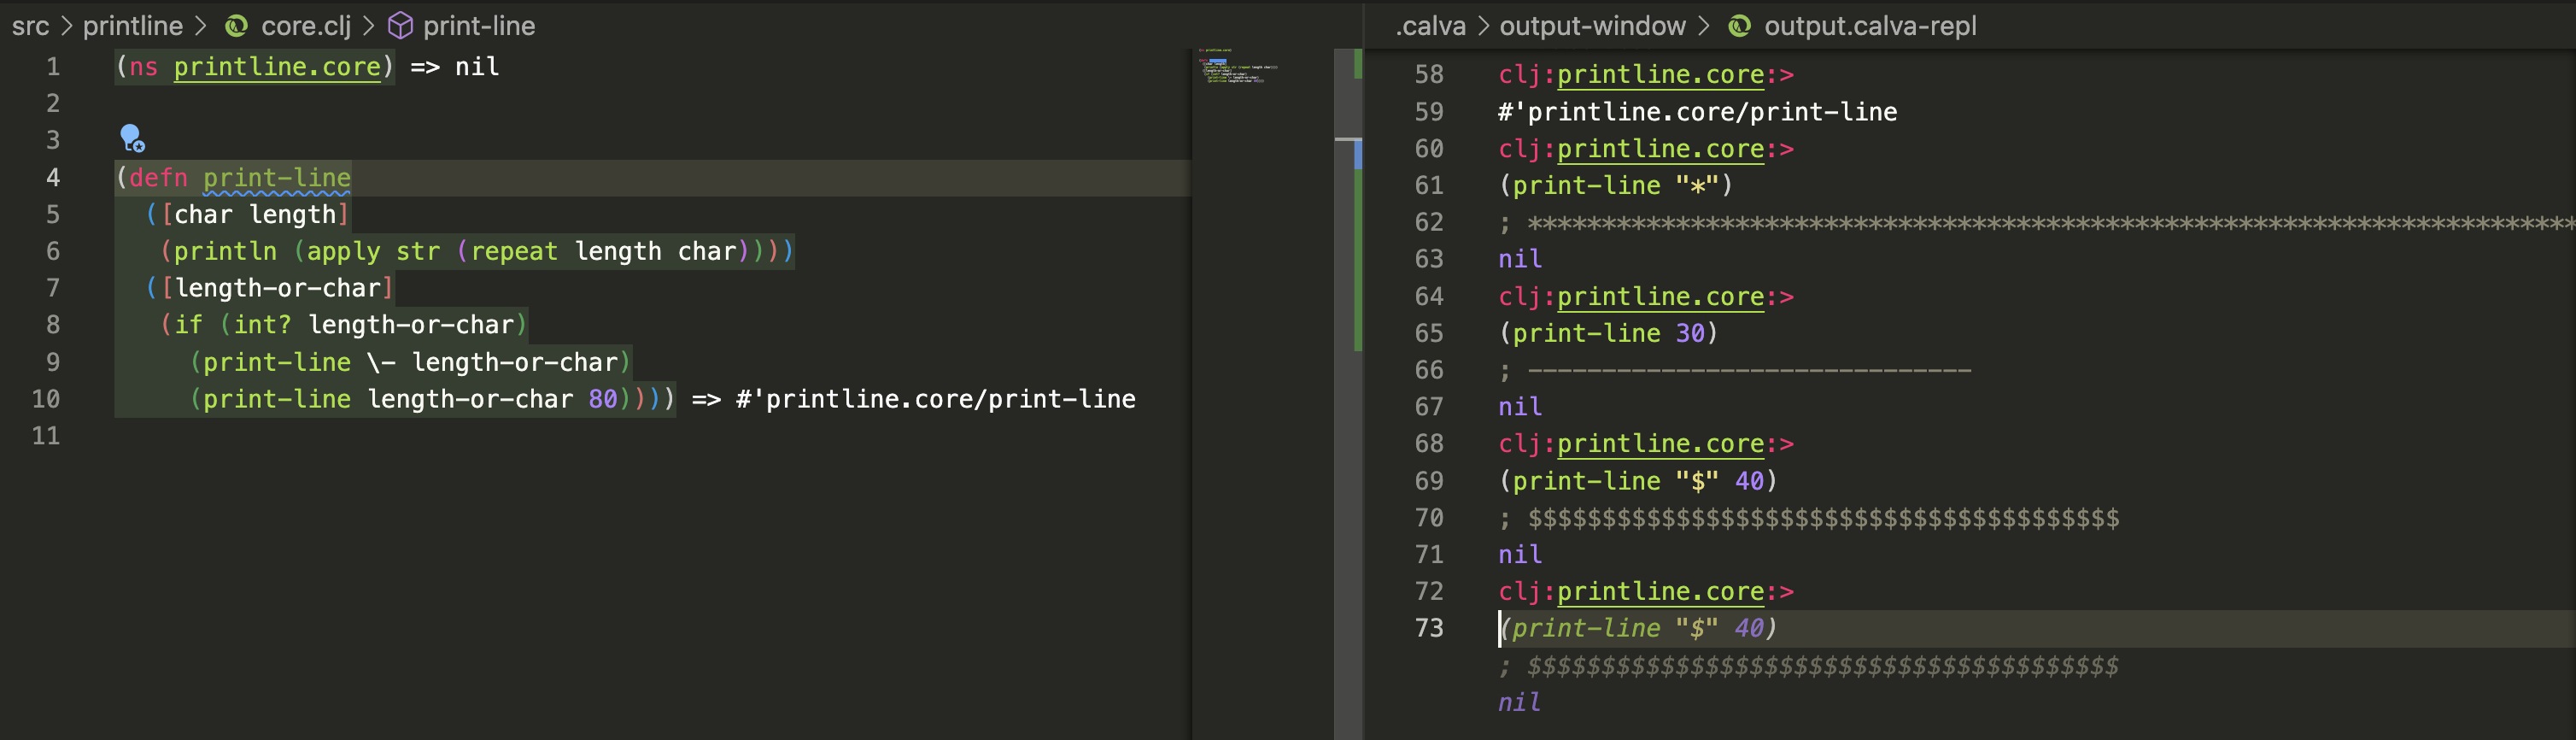
Task: Follow the printline.core namespace link on line 1
Action: pyautogui.click(x=277, y=67)
